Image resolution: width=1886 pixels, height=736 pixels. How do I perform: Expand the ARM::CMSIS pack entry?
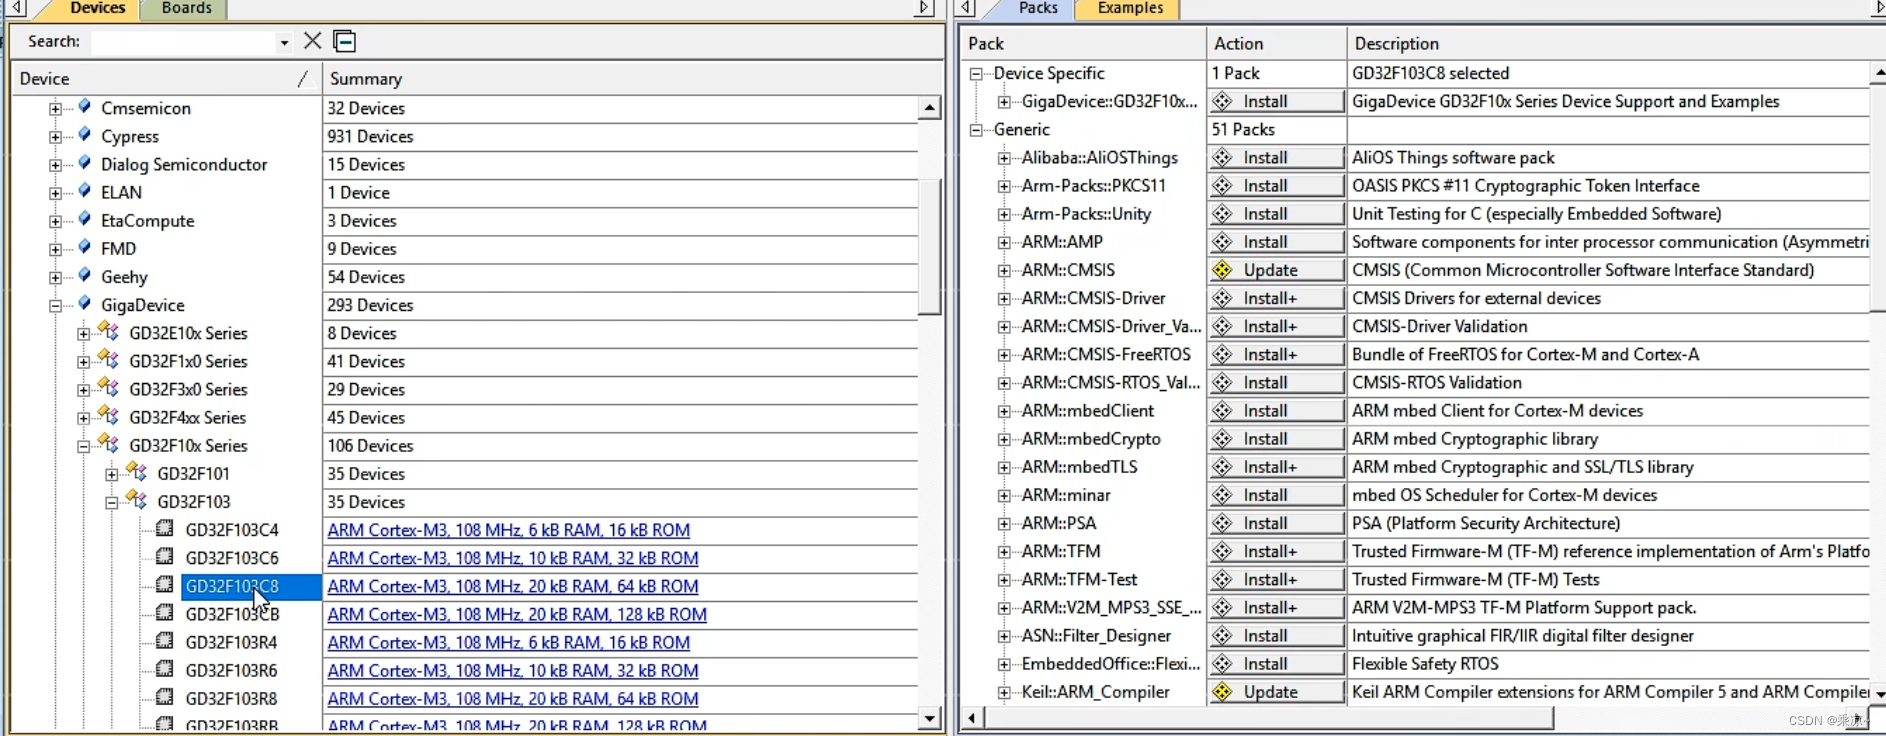[x=1004, y=270]
